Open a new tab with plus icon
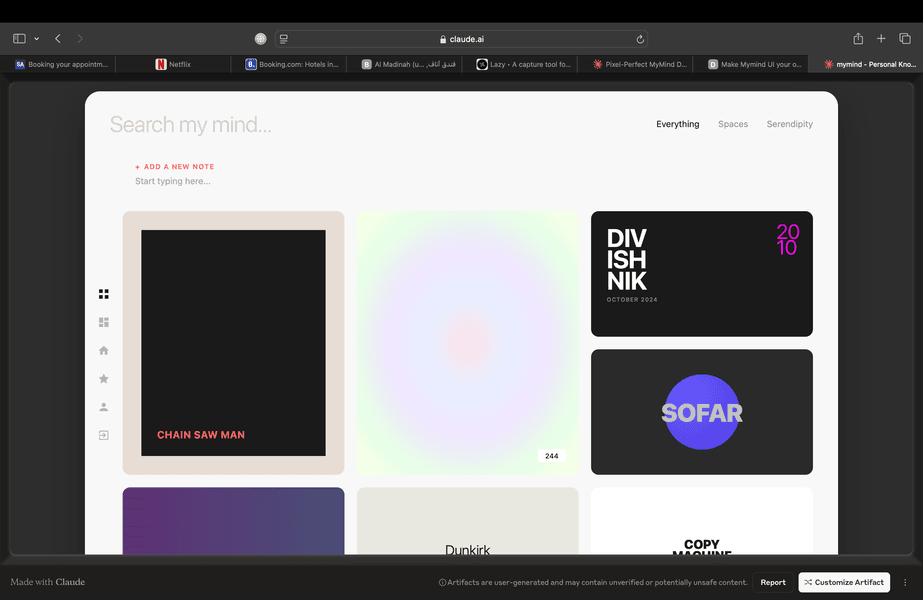The height and width of the screenshot is (600, 923). pos(881,39)
